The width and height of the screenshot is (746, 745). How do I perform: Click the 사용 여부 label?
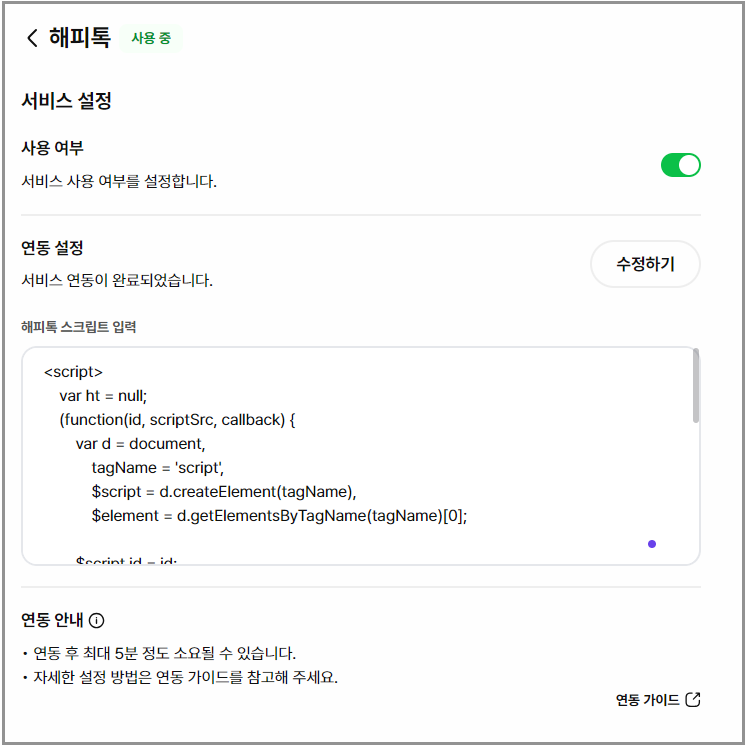[52, 148]
